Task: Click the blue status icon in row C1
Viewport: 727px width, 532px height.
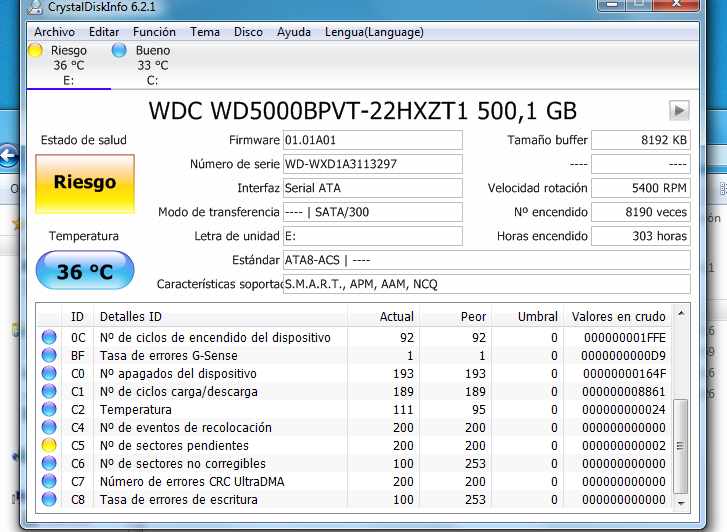Action: click(x=49, y=391)
